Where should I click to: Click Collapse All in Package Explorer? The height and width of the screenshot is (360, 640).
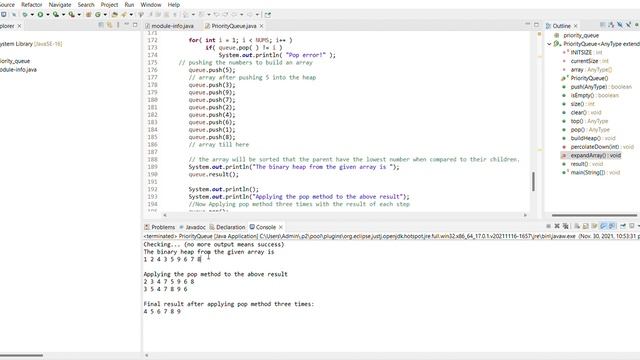(101, 25)
